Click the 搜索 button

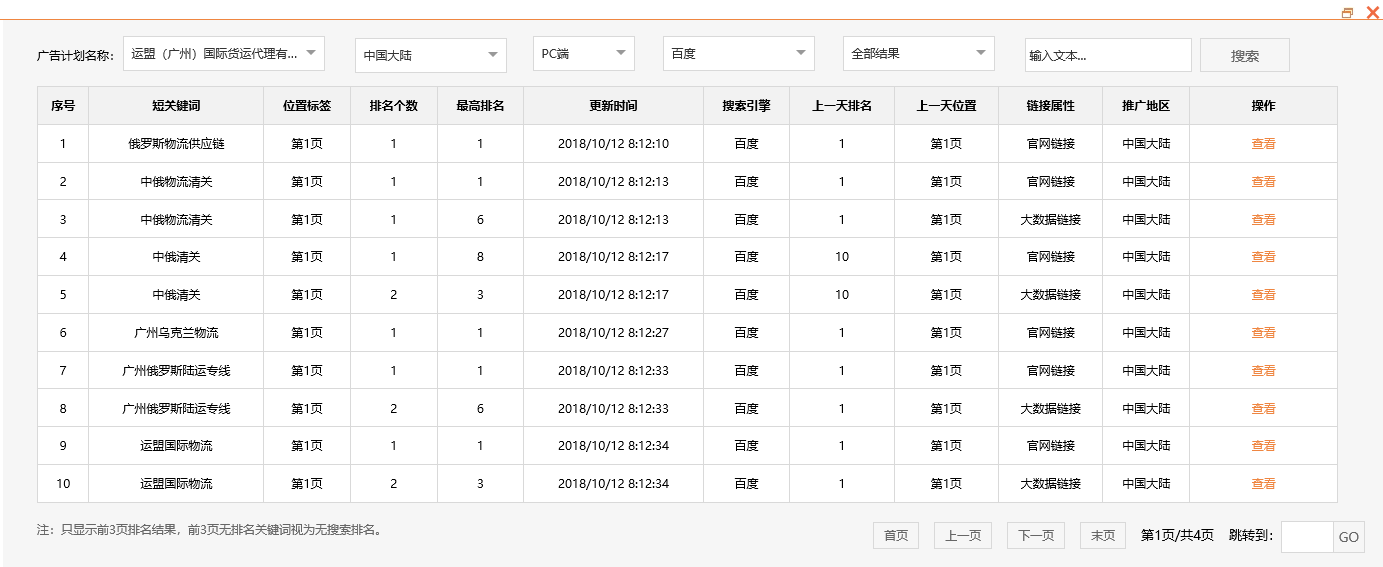(1245, 56)
